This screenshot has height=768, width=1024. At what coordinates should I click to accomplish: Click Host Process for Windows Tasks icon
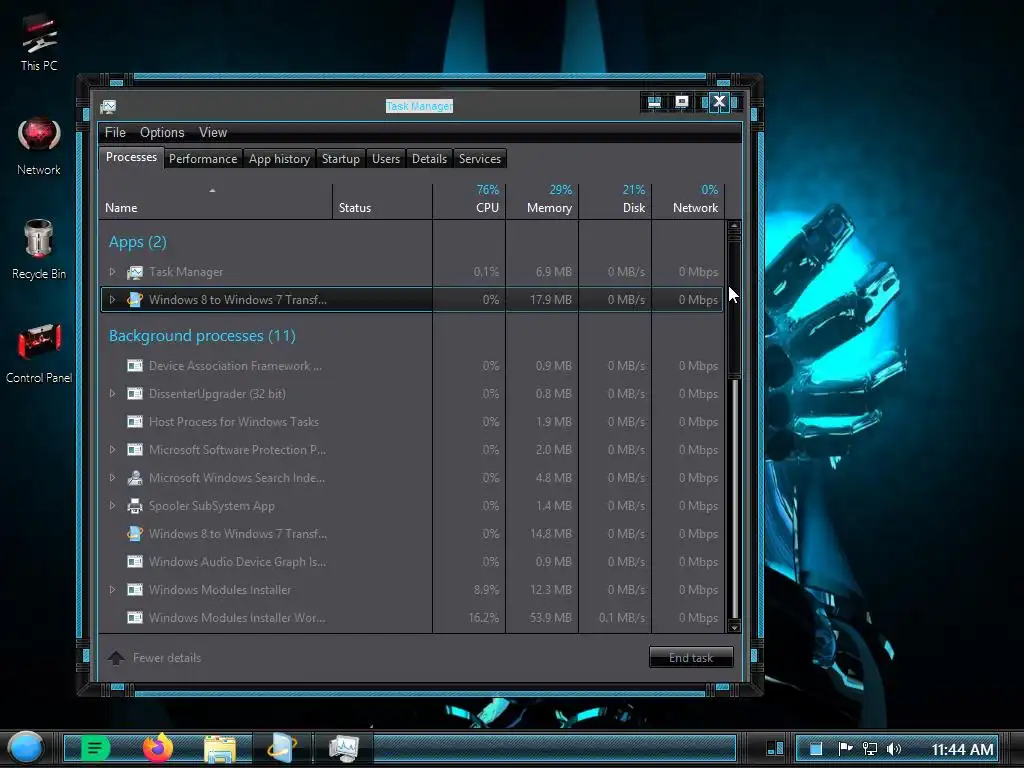135,422
